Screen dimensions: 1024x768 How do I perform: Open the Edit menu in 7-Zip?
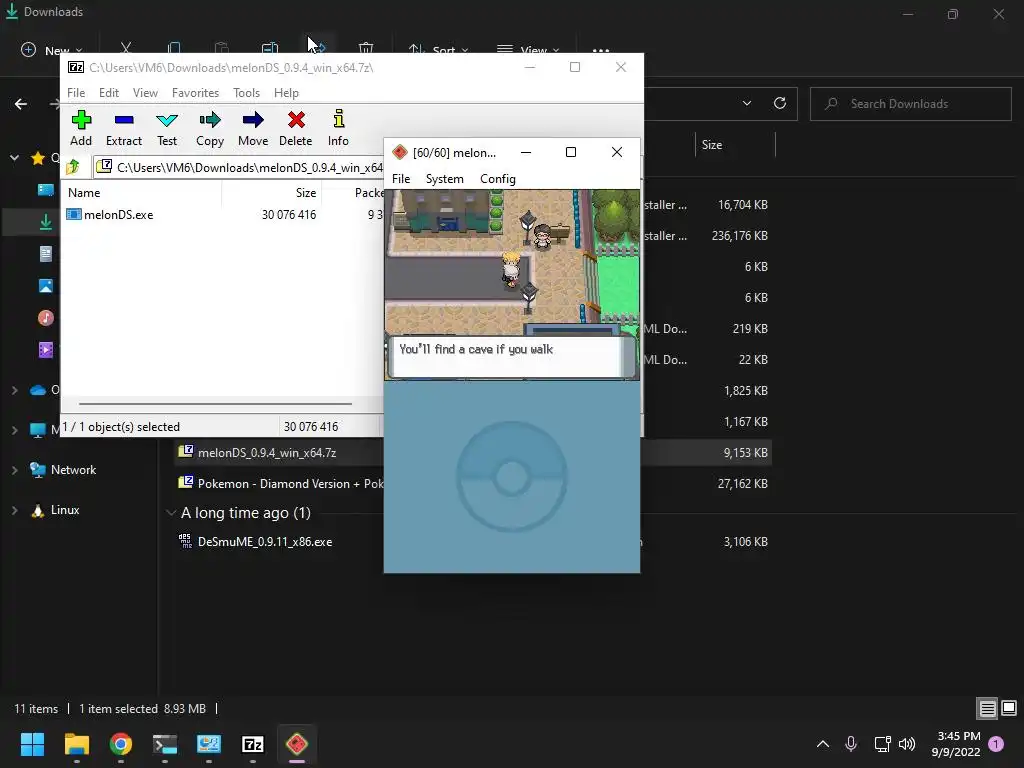coord(108,93)
